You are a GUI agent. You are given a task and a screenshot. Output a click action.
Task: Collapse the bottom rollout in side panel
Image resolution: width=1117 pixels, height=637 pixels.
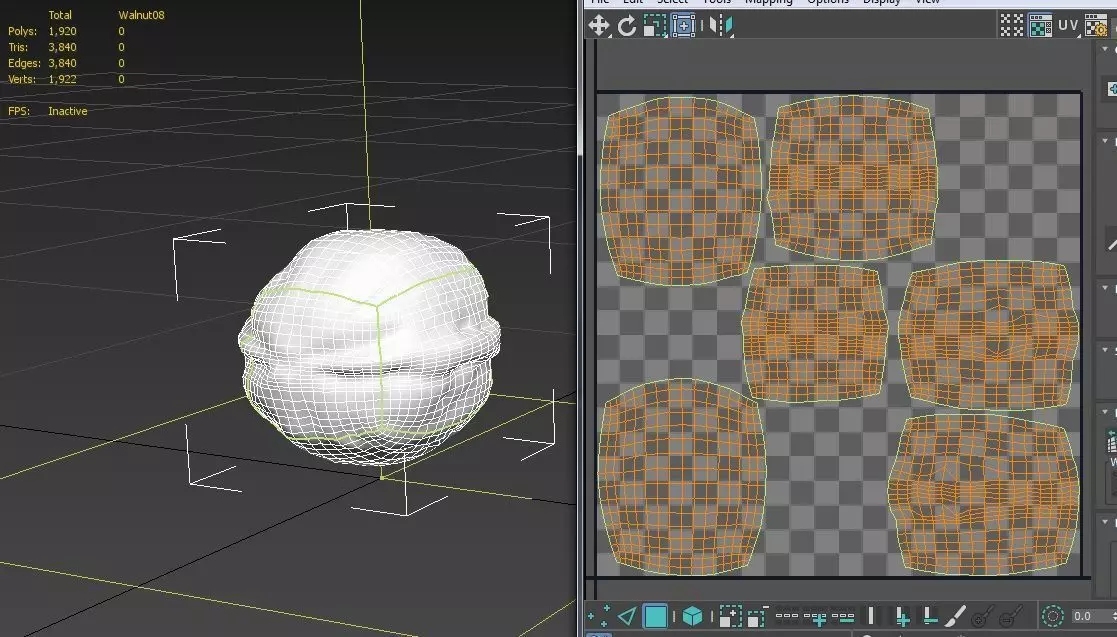pyautogui.click(x=1105, y=523)
